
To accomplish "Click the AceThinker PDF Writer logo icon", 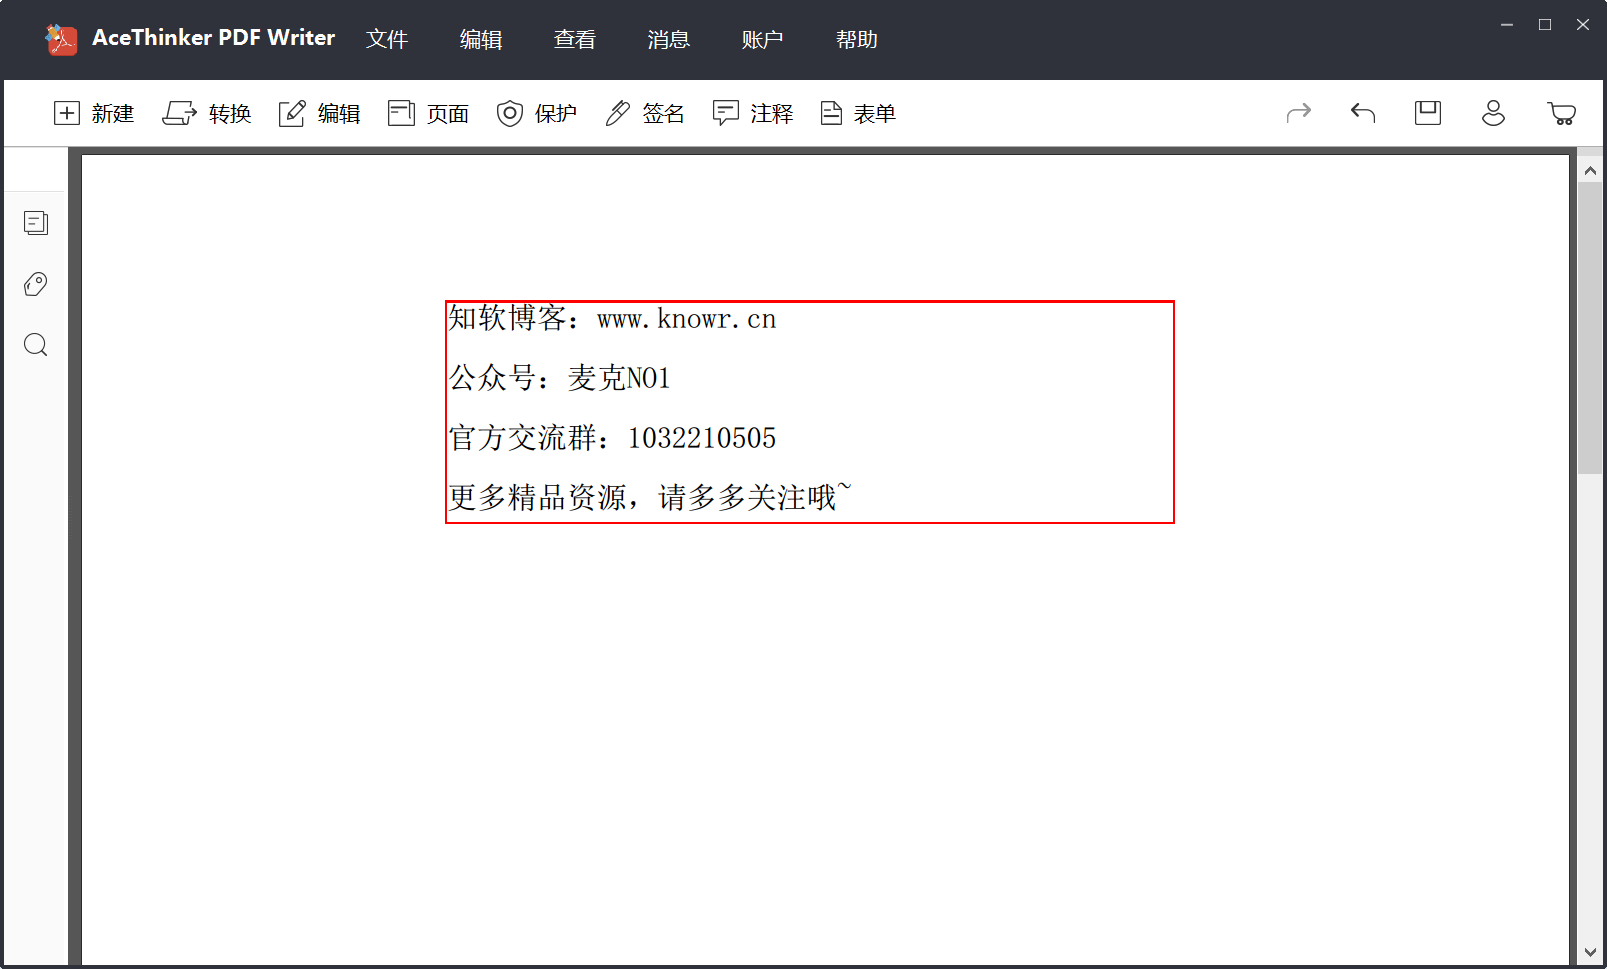I will point(61,39).
